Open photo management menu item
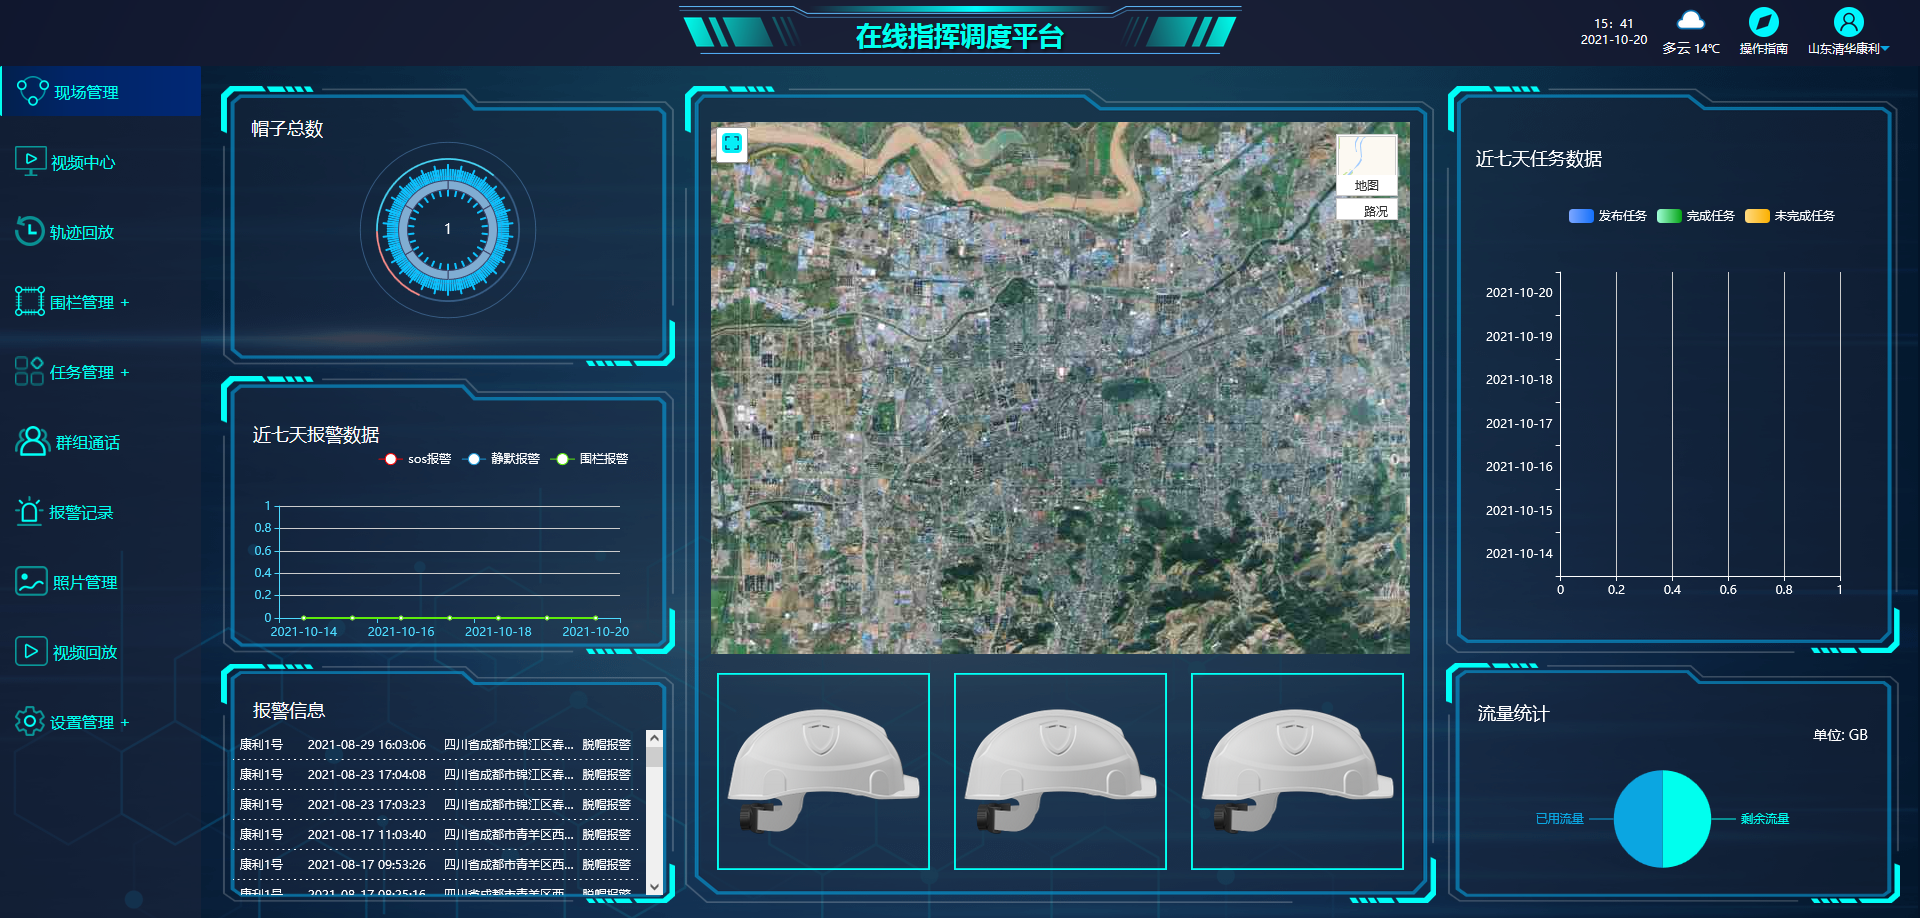 point(84,582)
